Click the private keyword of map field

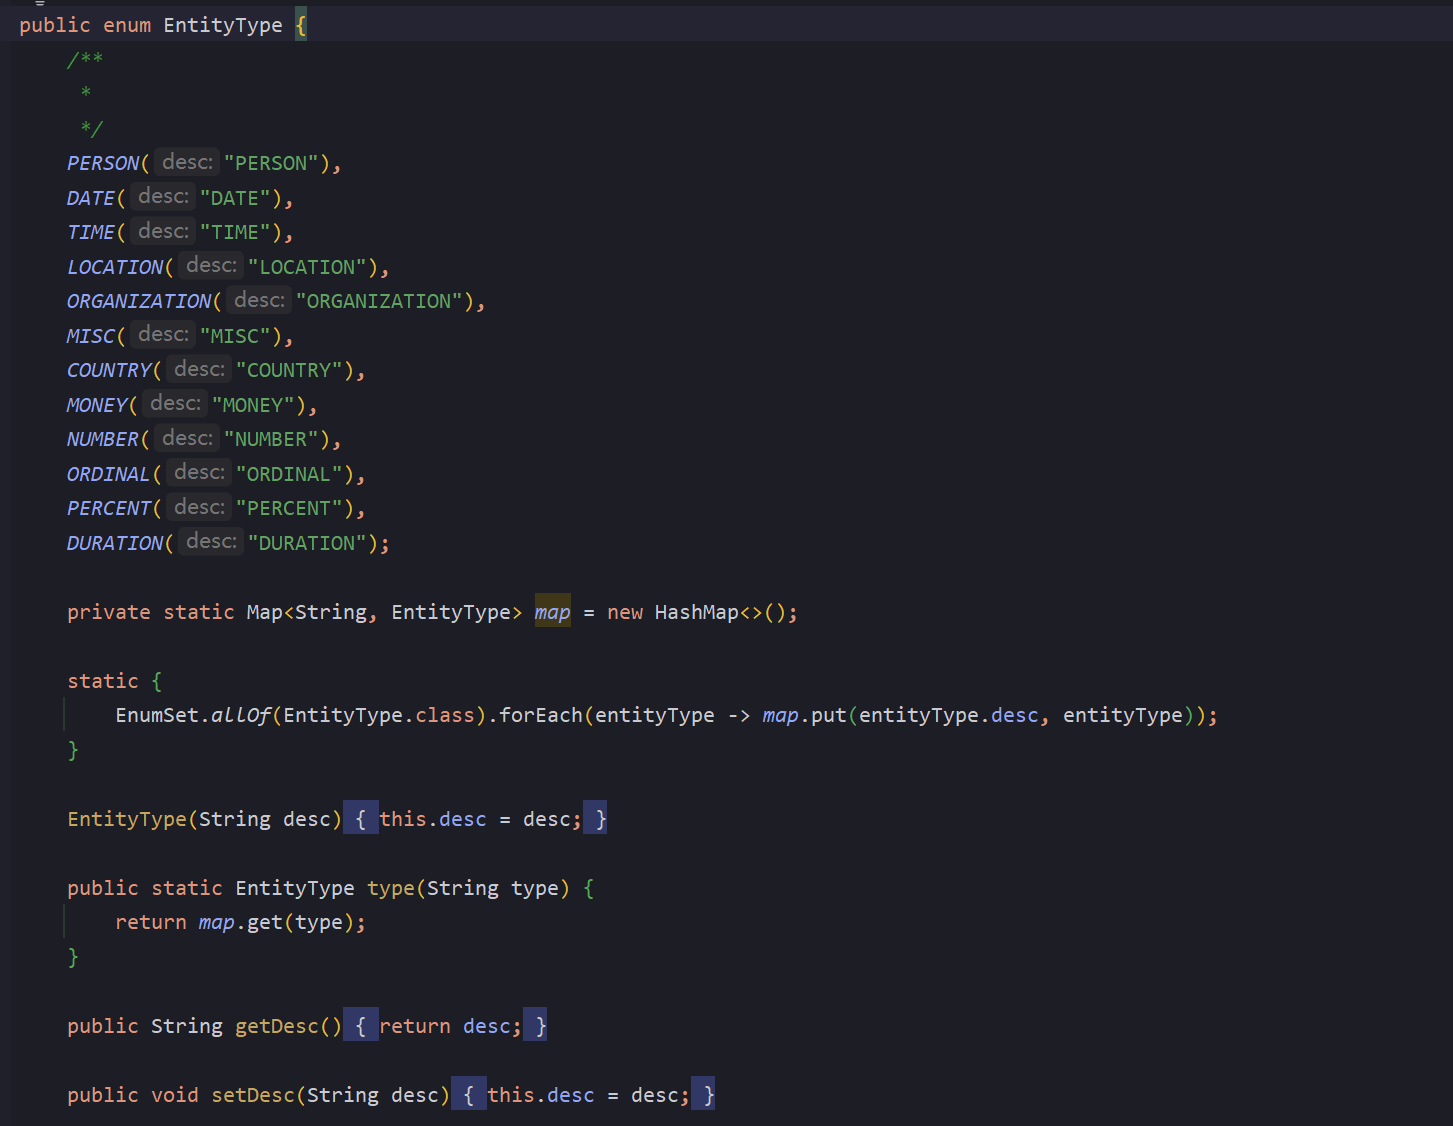pyautogui.click(x=109, y=612)
